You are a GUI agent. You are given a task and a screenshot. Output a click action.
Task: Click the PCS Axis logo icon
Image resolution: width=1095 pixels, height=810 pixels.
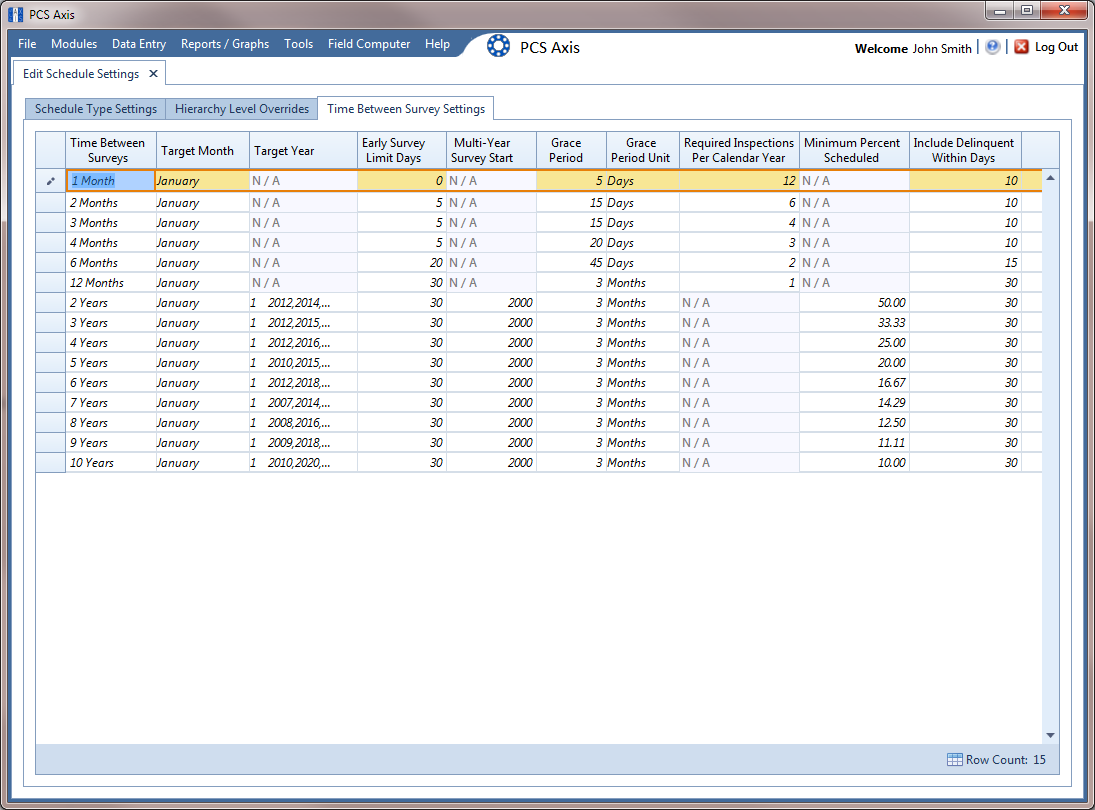tap(498, 46)
